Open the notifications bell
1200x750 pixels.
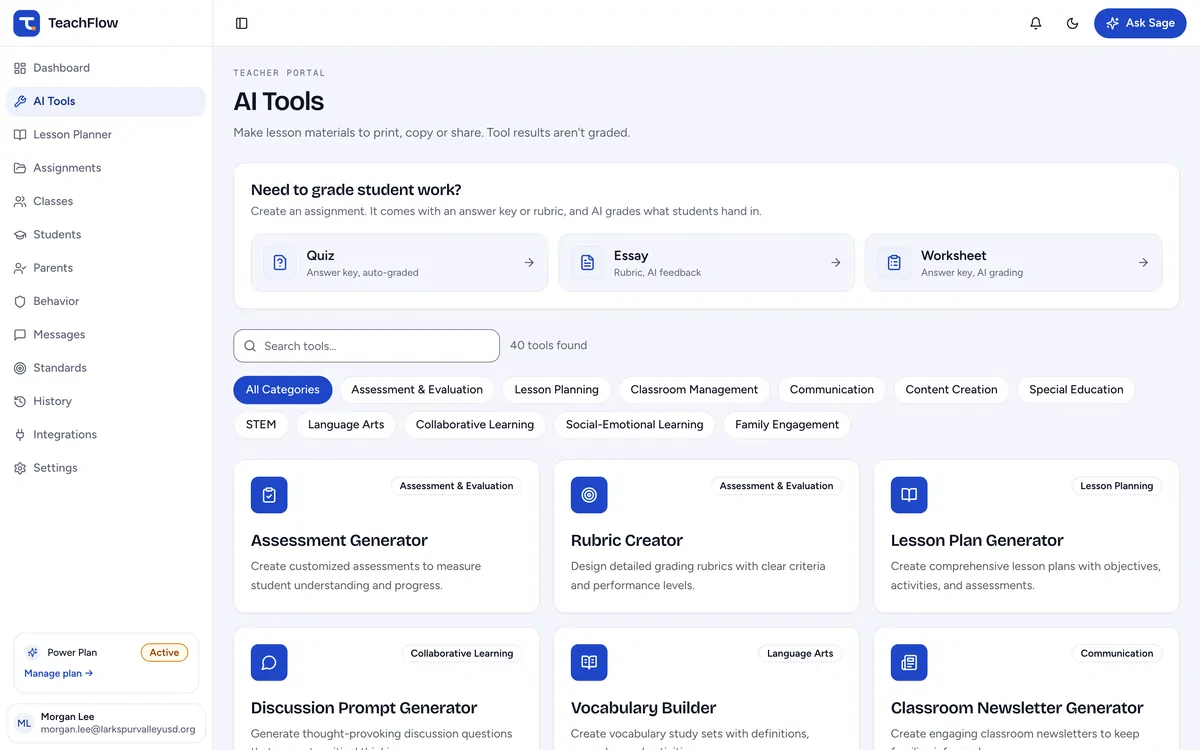[1036, 23]
